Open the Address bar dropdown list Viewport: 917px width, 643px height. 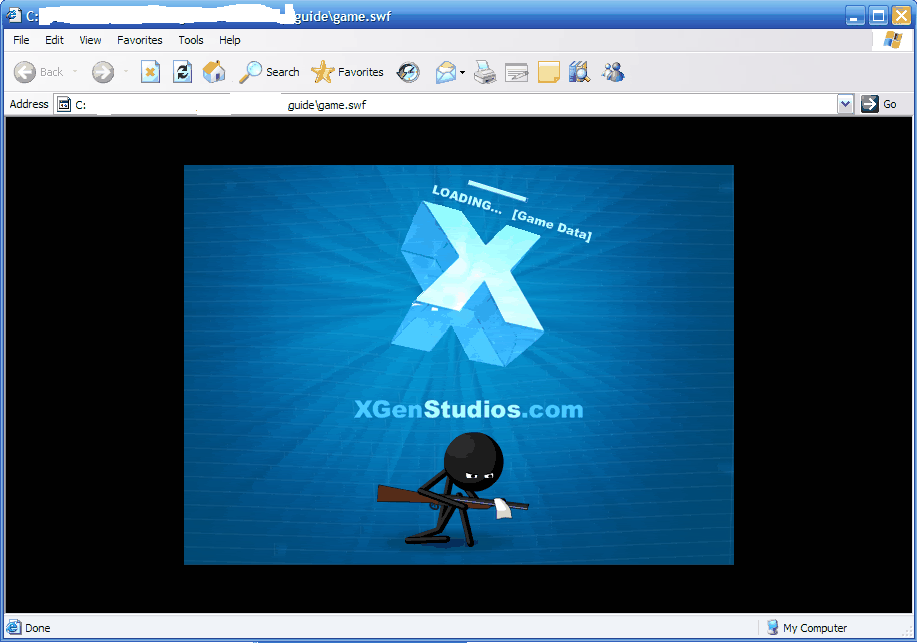845,104
